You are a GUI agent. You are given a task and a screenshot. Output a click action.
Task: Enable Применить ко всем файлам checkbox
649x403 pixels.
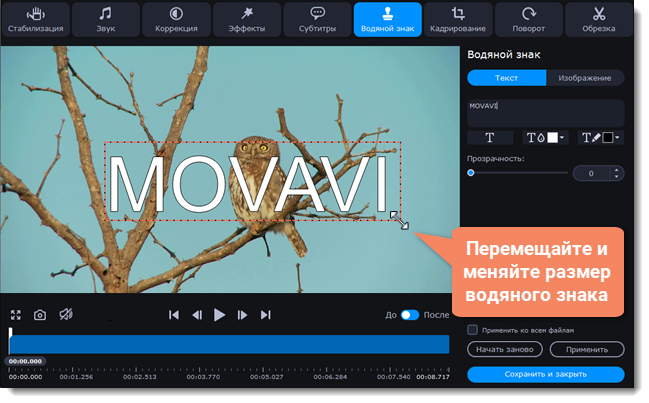[472, 329]
